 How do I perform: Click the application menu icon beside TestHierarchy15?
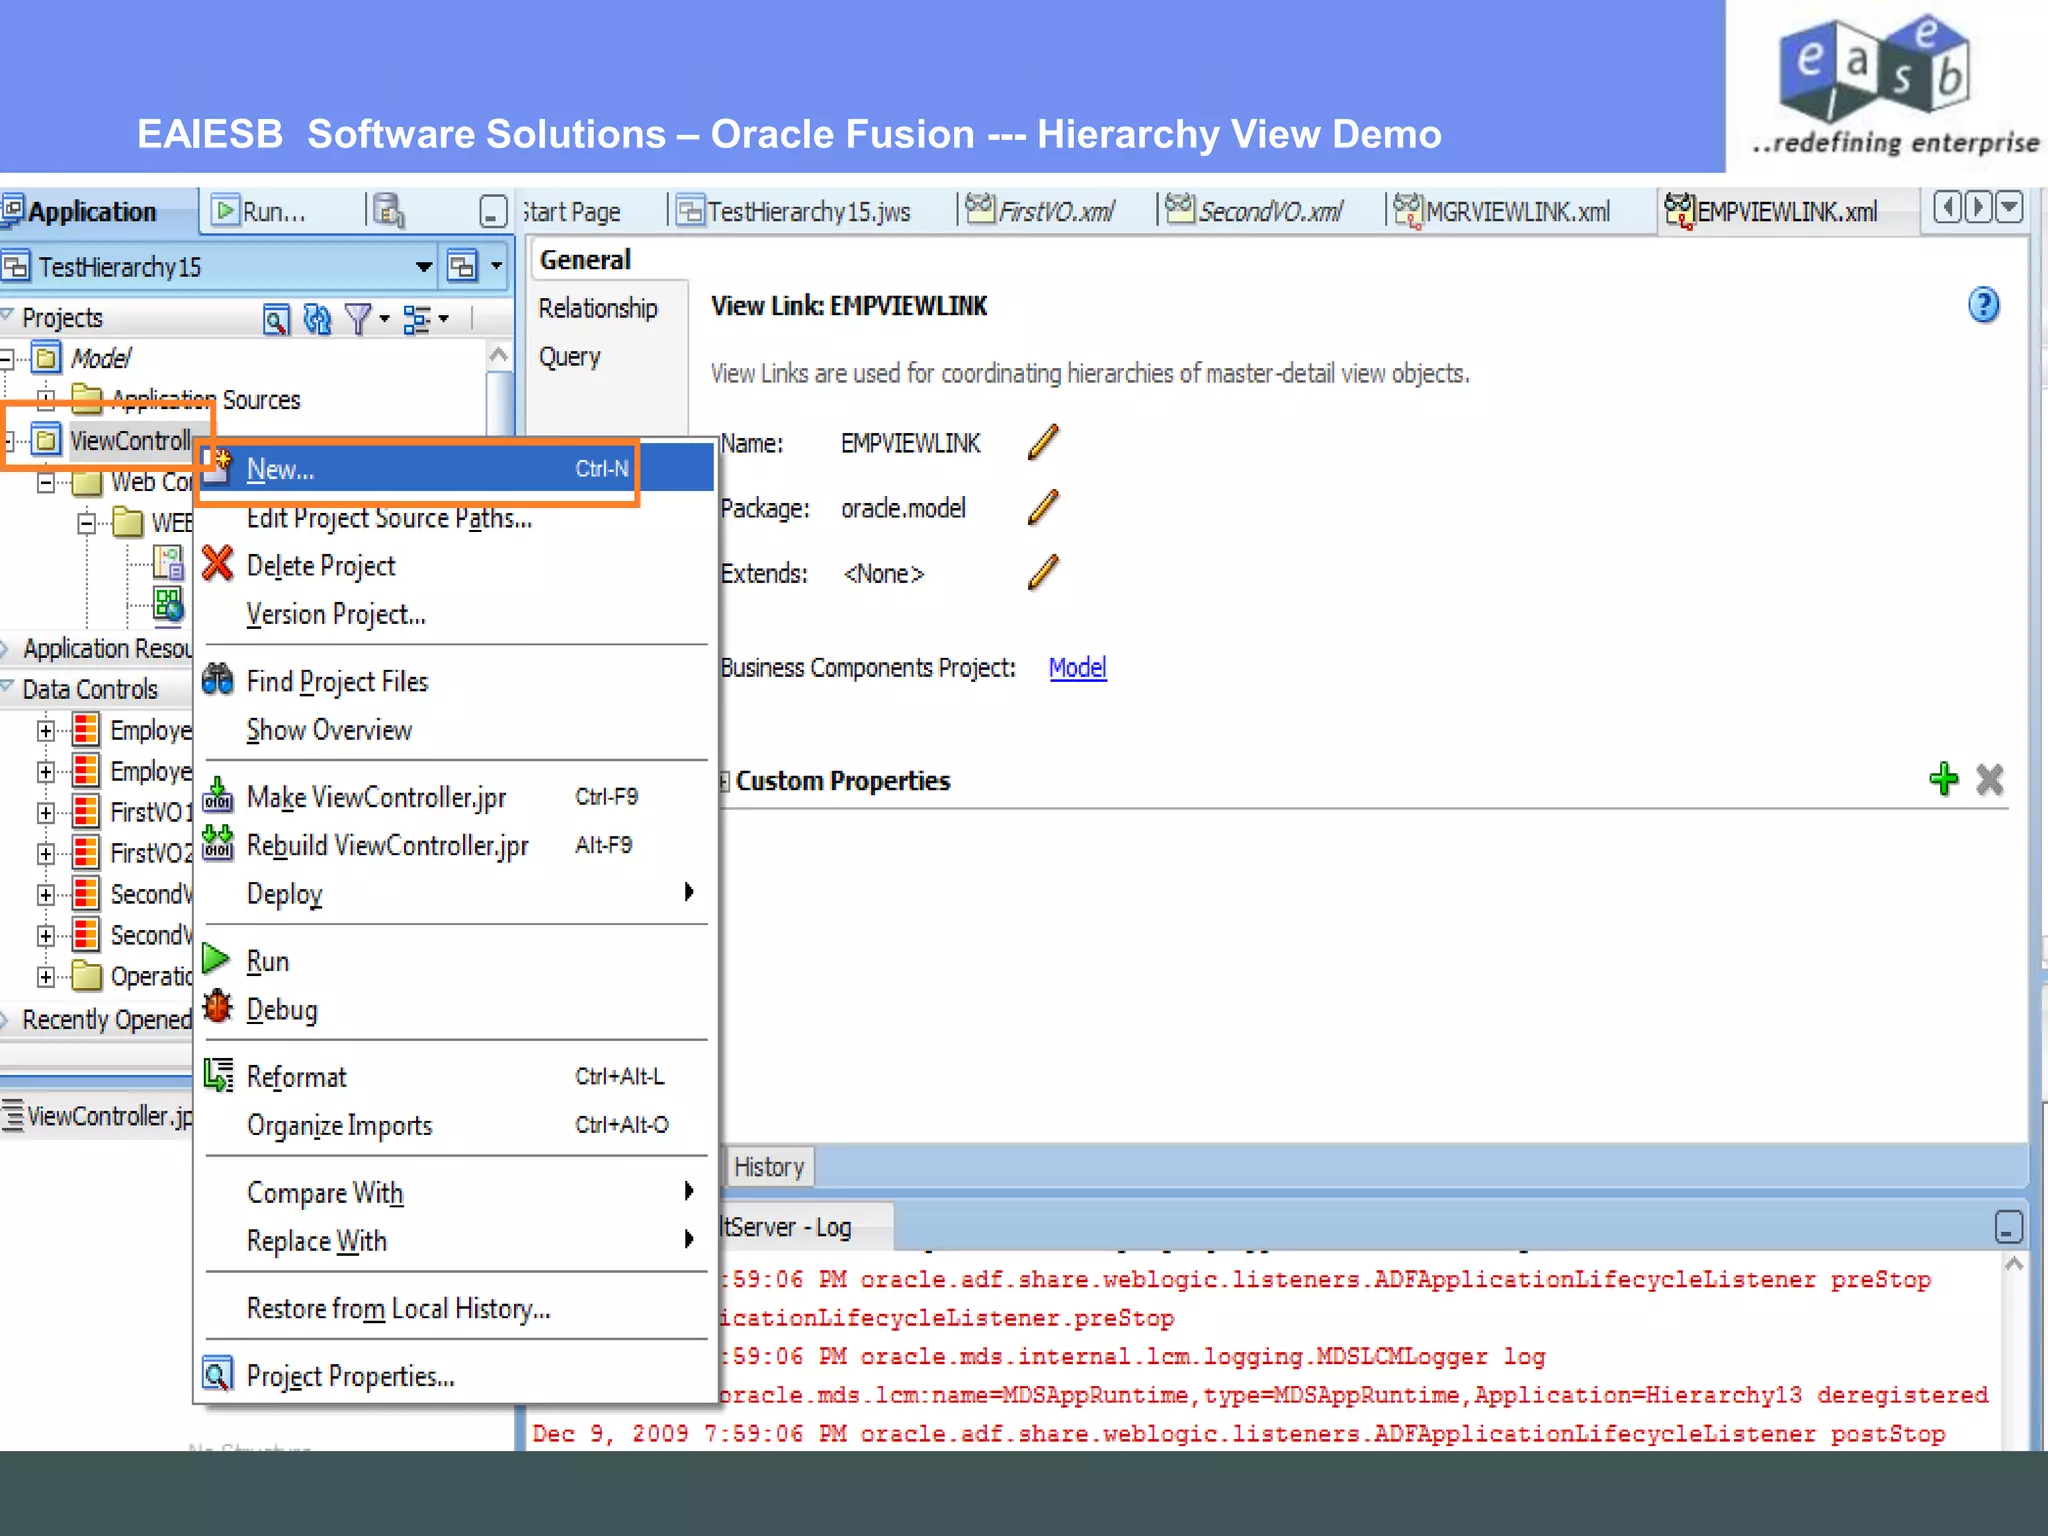[x=462, y=266]
